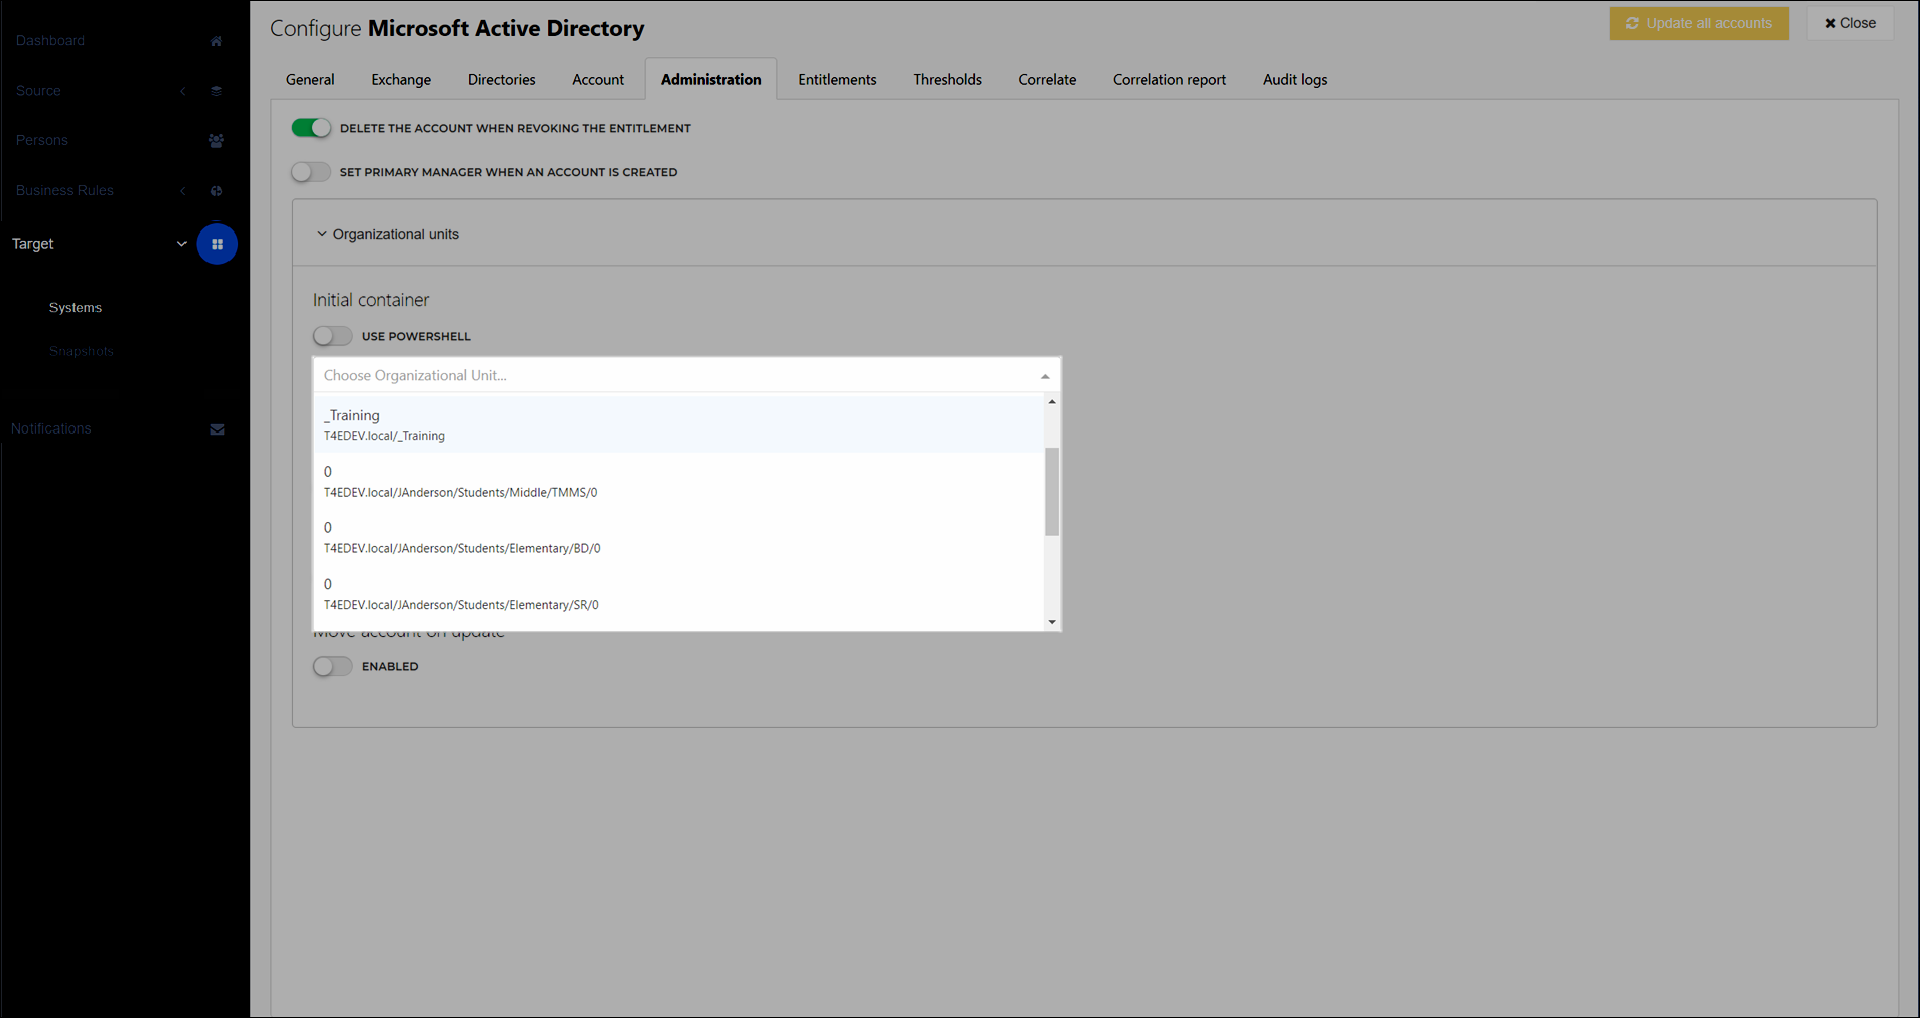Click the dropdown list scroll-up arrow
The width and height of the screenshot is (1920, 1019).
1052,402
